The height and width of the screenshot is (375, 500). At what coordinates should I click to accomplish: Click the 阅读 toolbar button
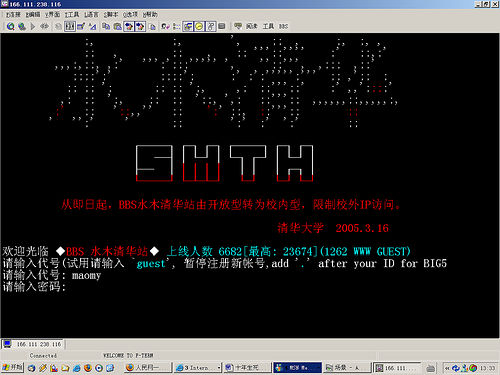[x=252, y=26]
